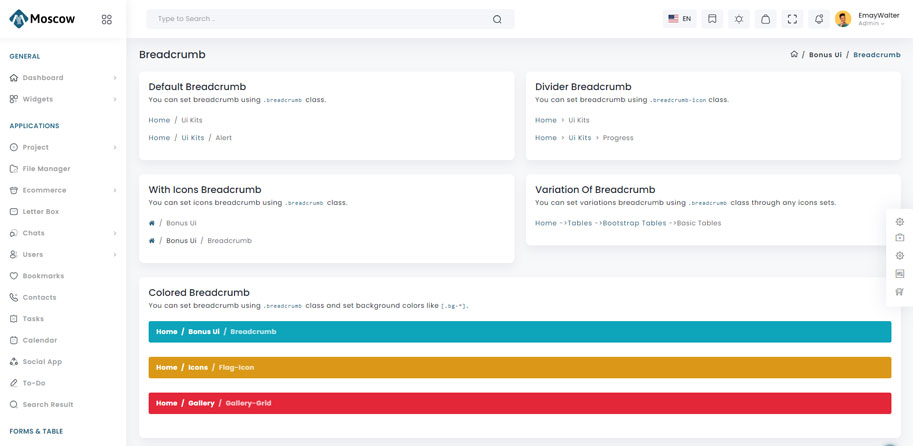
Task: Open File Manager from the sidebar
Action: point(46,169)
